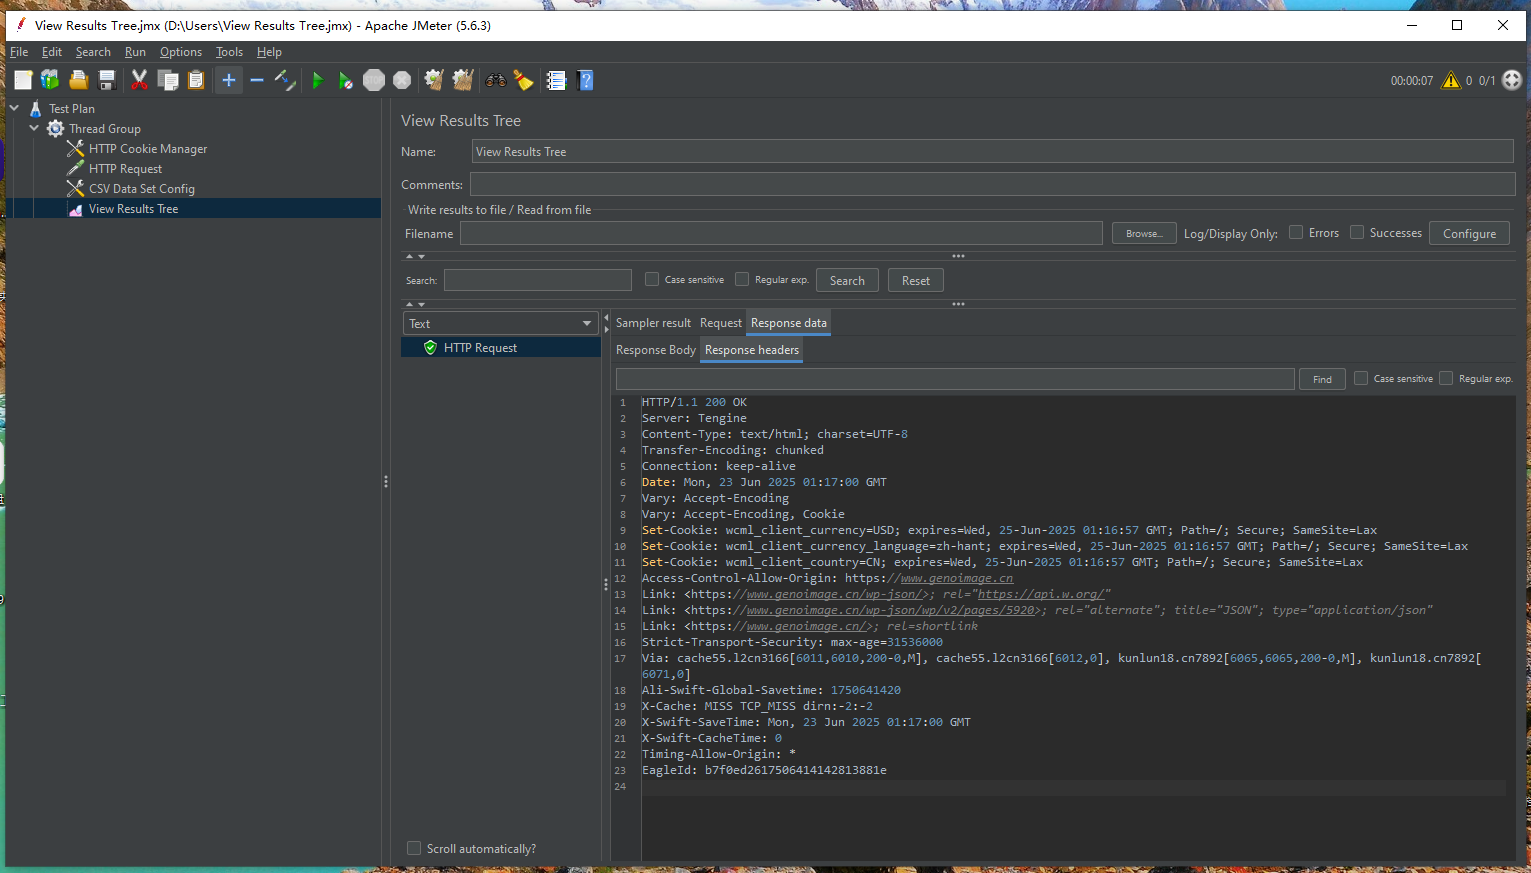Open the Templates toolbar icon
Screen dimensions: 1531x873
tap(50, 80)
